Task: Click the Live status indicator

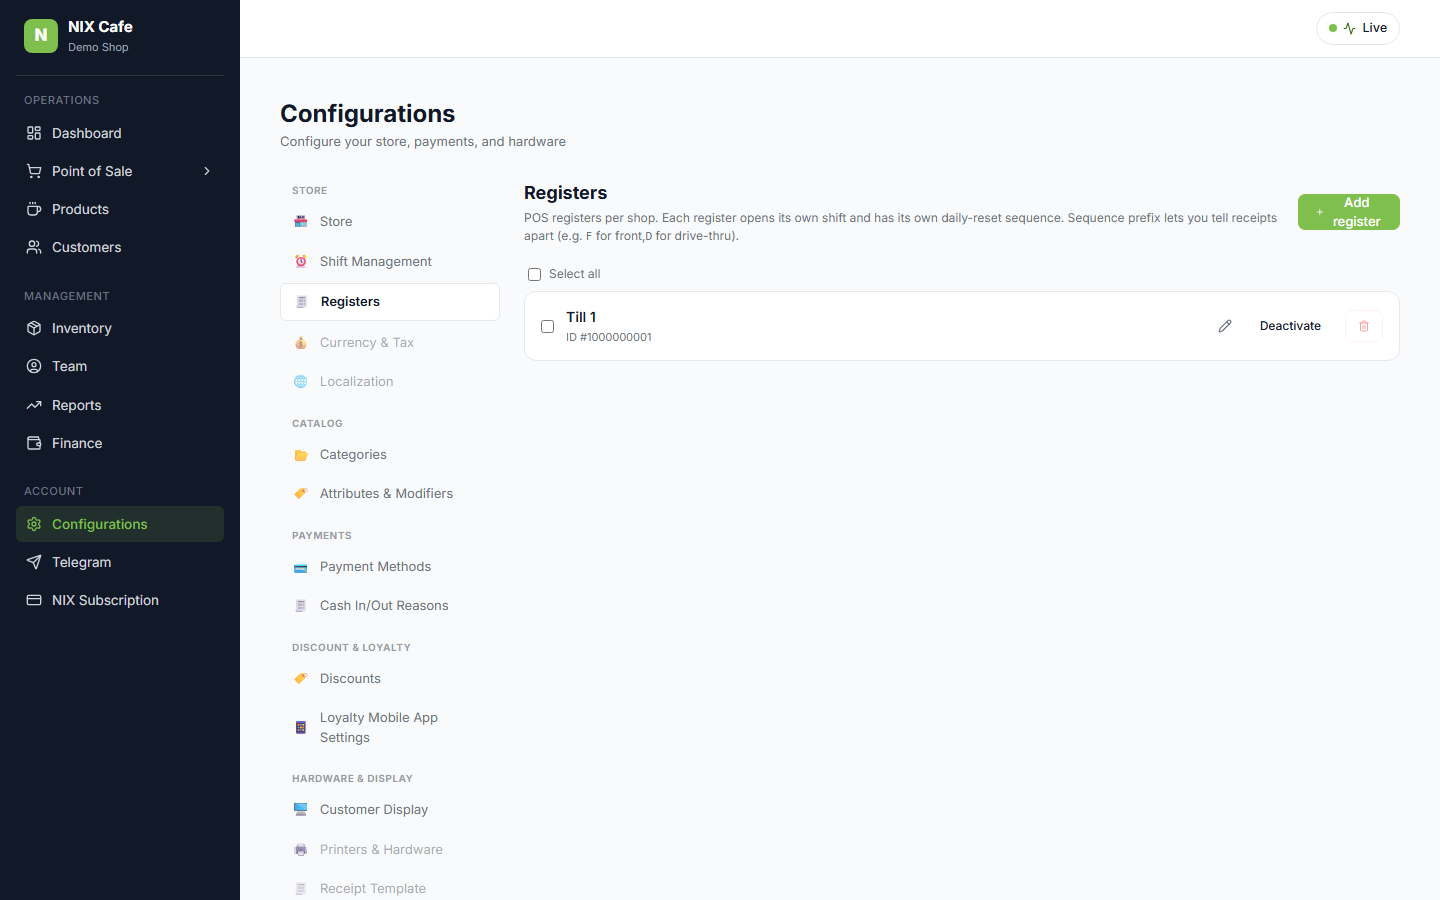Action: point(1358,28)
